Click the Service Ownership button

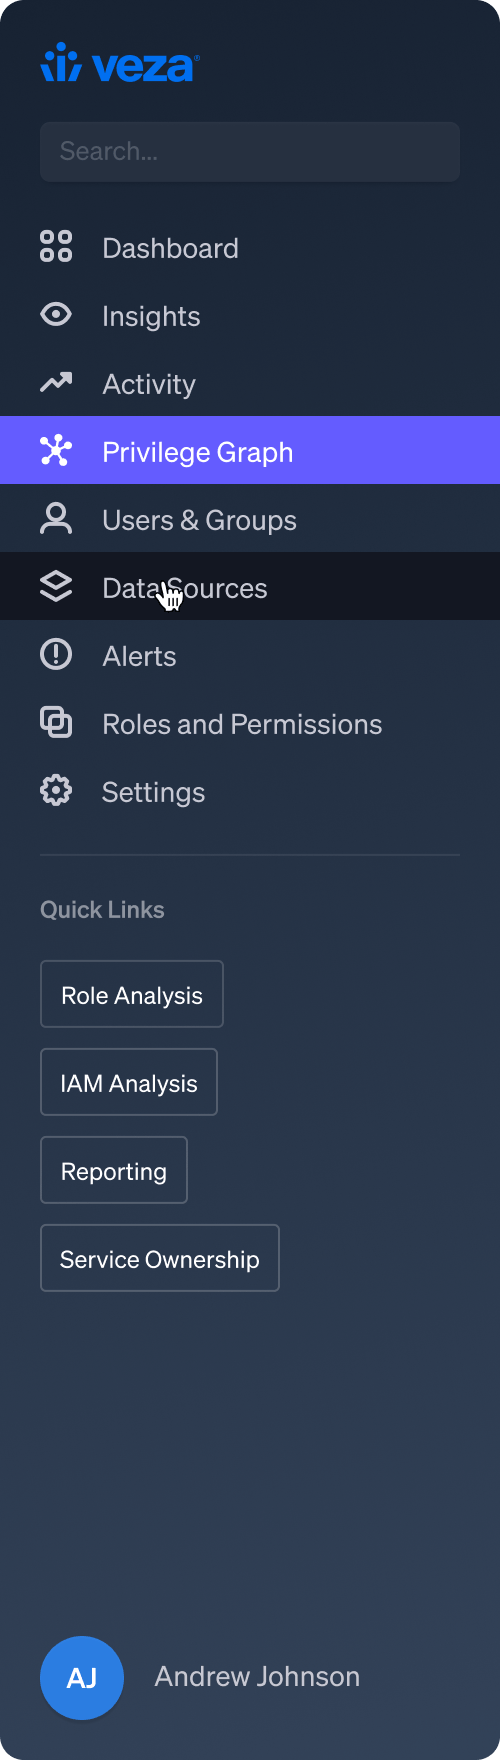point(160,1258)
